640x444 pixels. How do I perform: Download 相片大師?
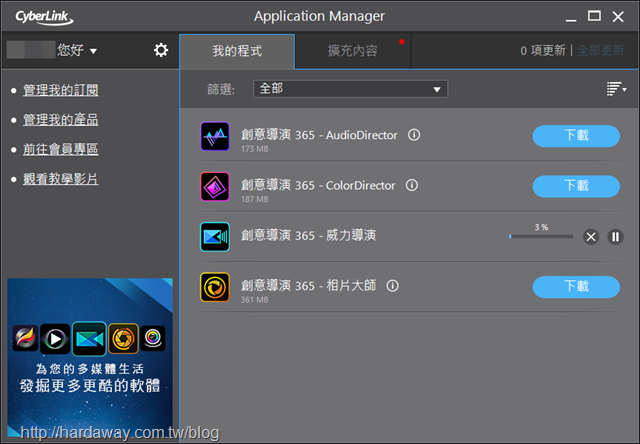[x=576, y=286]
